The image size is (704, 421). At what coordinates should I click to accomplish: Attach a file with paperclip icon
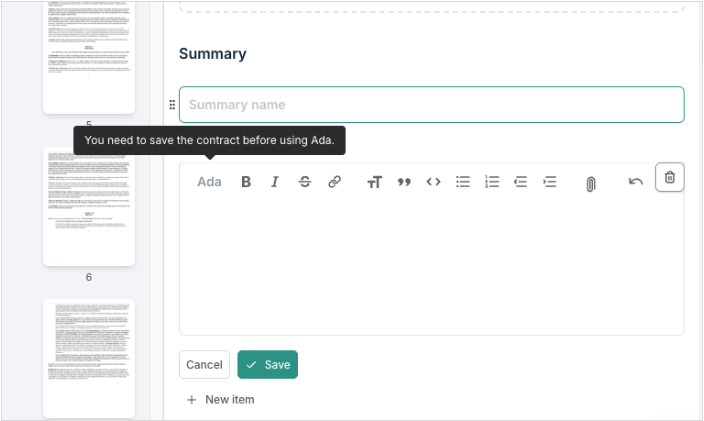(591, 183)
